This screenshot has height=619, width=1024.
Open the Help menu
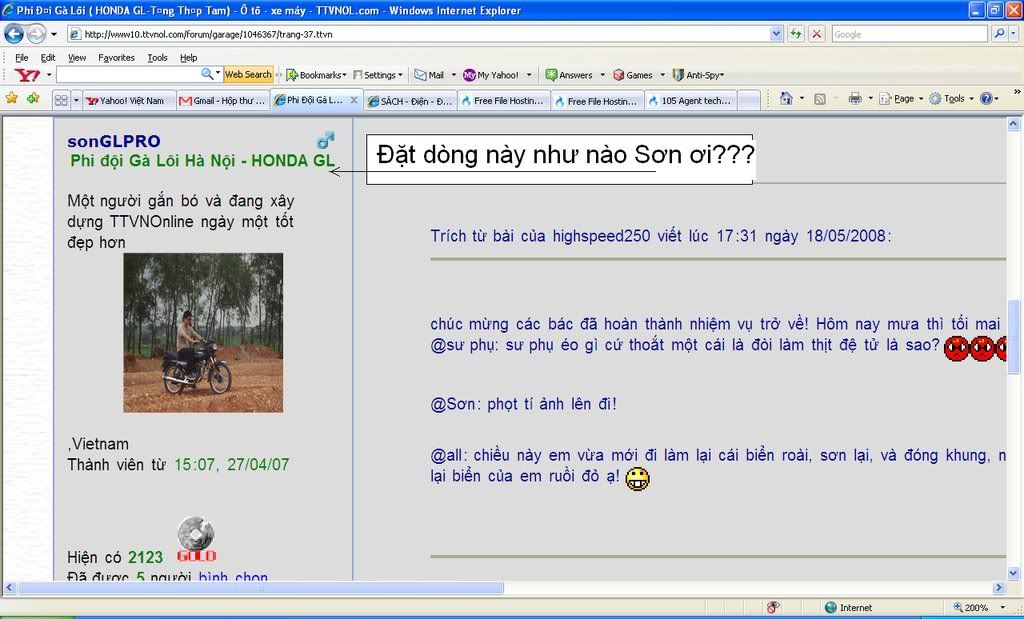coord(188,57)
